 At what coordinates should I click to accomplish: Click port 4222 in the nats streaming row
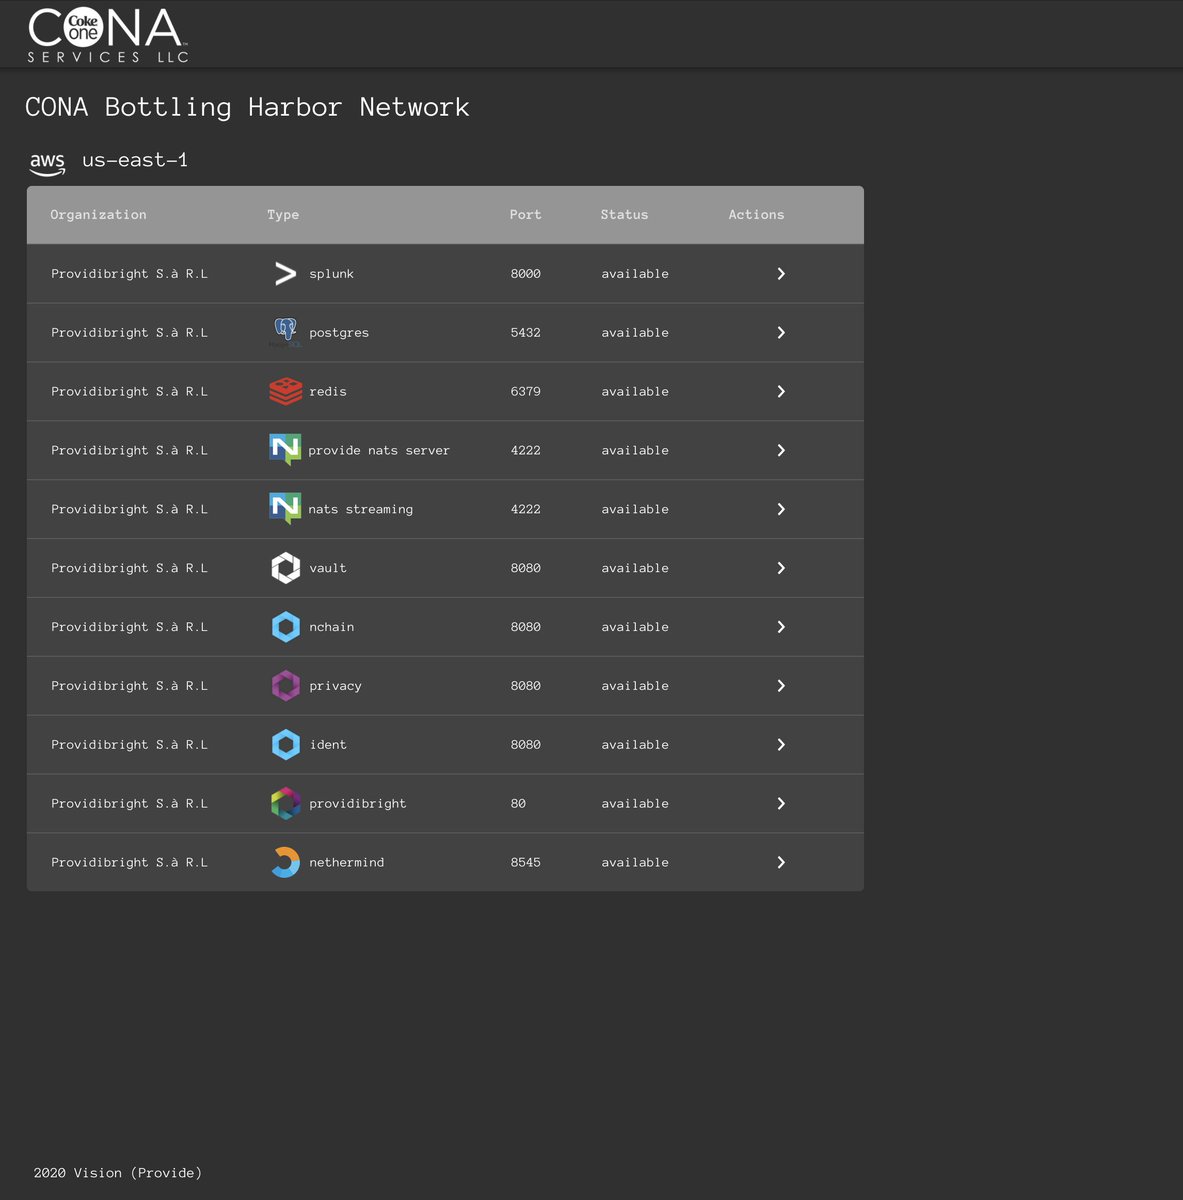[x=525, y=510]
